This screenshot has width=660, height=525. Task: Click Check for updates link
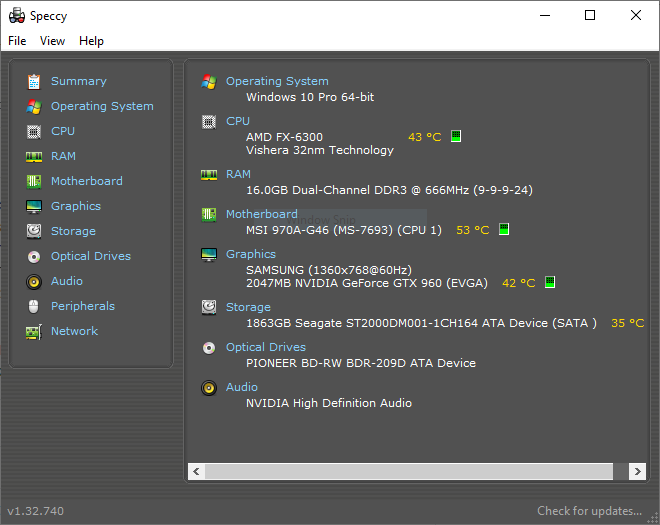(590, 511)
